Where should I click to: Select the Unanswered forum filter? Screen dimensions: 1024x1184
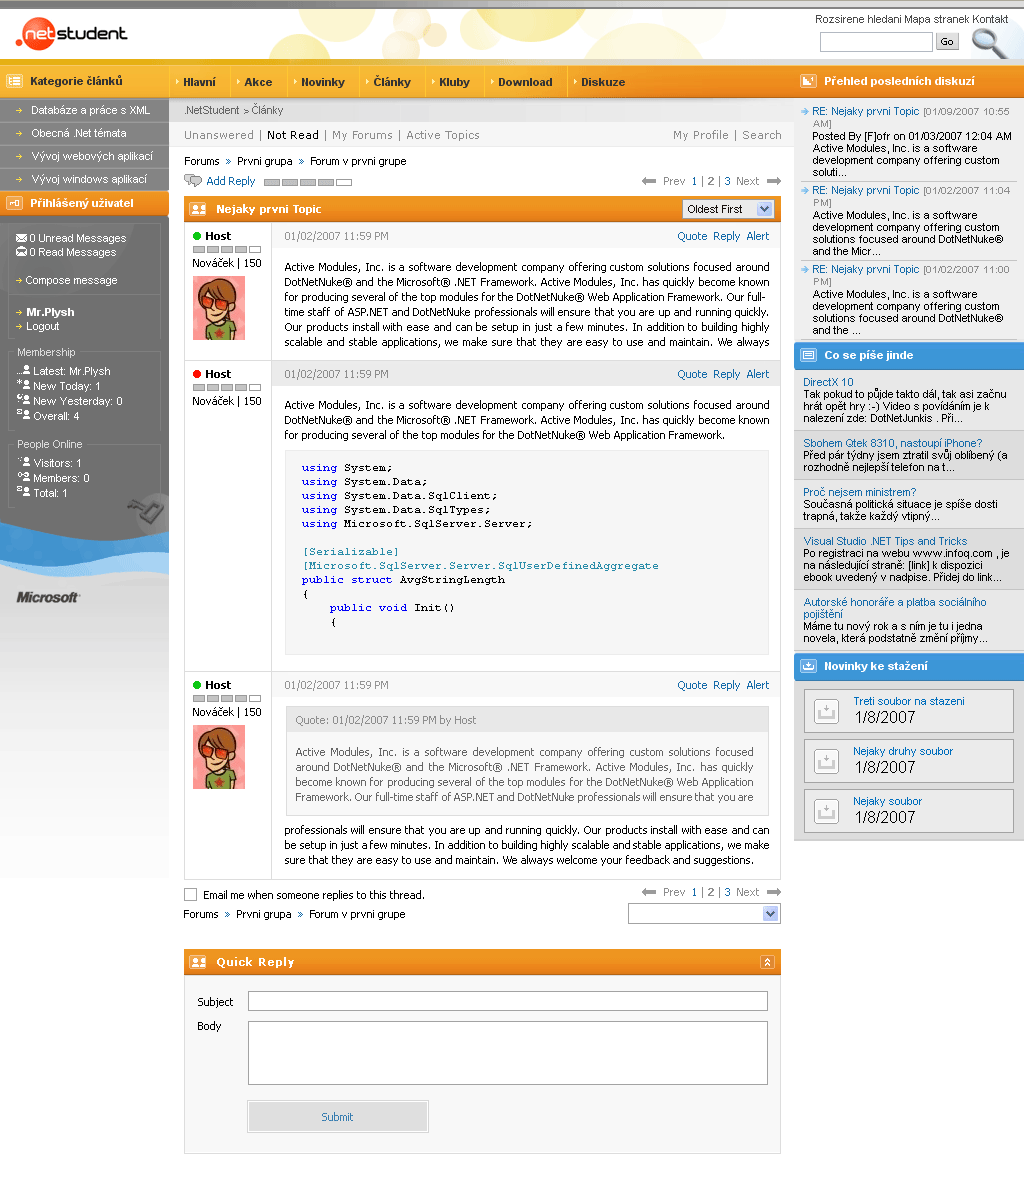tap(219, 135)
